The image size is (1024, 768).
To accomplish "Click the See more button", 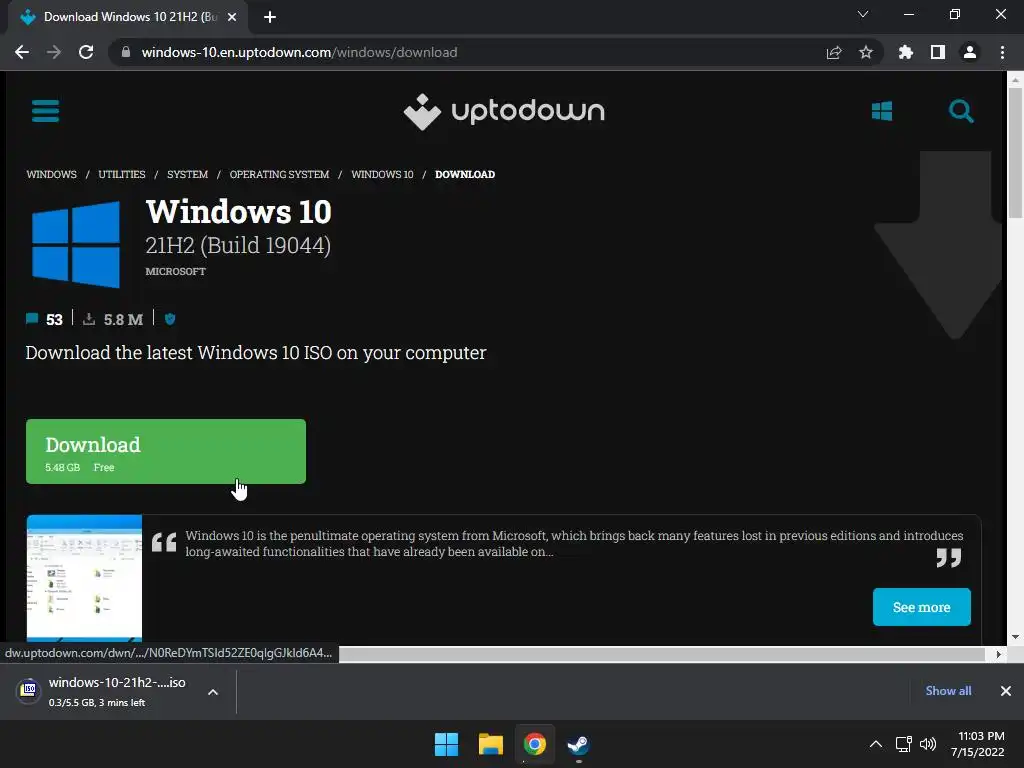I will tap(921, 607).
